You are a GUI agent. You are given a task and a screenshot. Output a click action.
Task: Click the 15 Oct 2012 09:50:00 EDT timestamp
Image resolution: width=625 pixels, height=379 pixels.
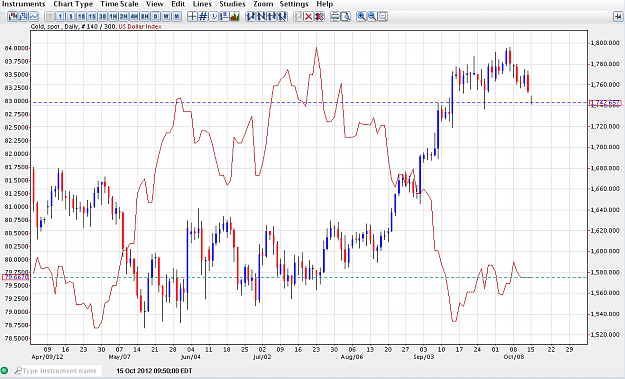[154, 371]
